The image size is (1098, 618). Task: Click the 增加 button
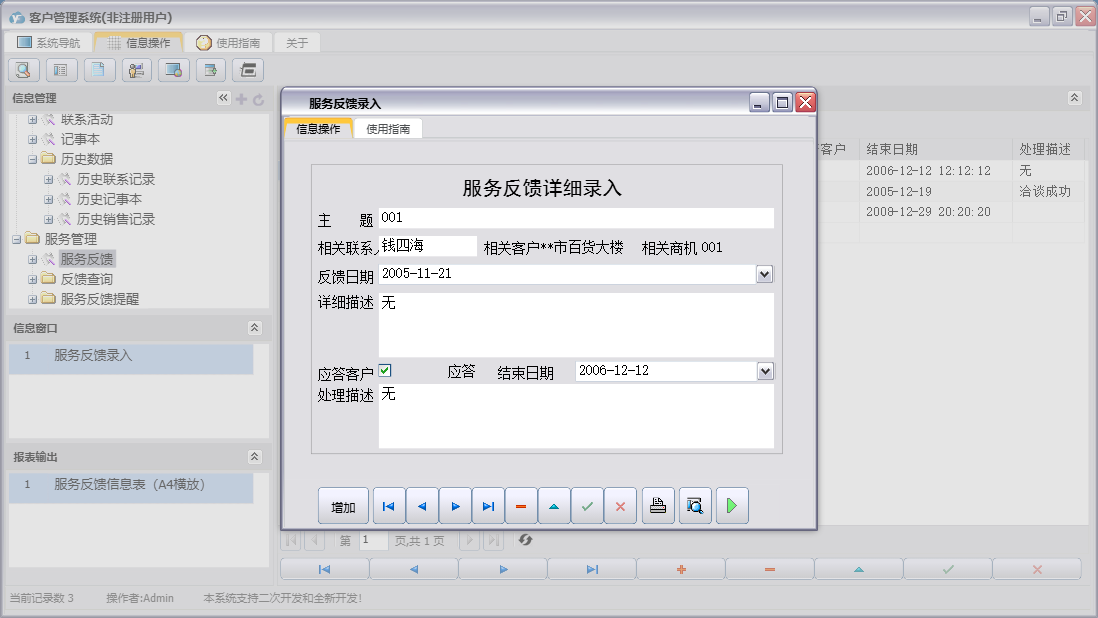pyautogui.click(x=343, y=507)
